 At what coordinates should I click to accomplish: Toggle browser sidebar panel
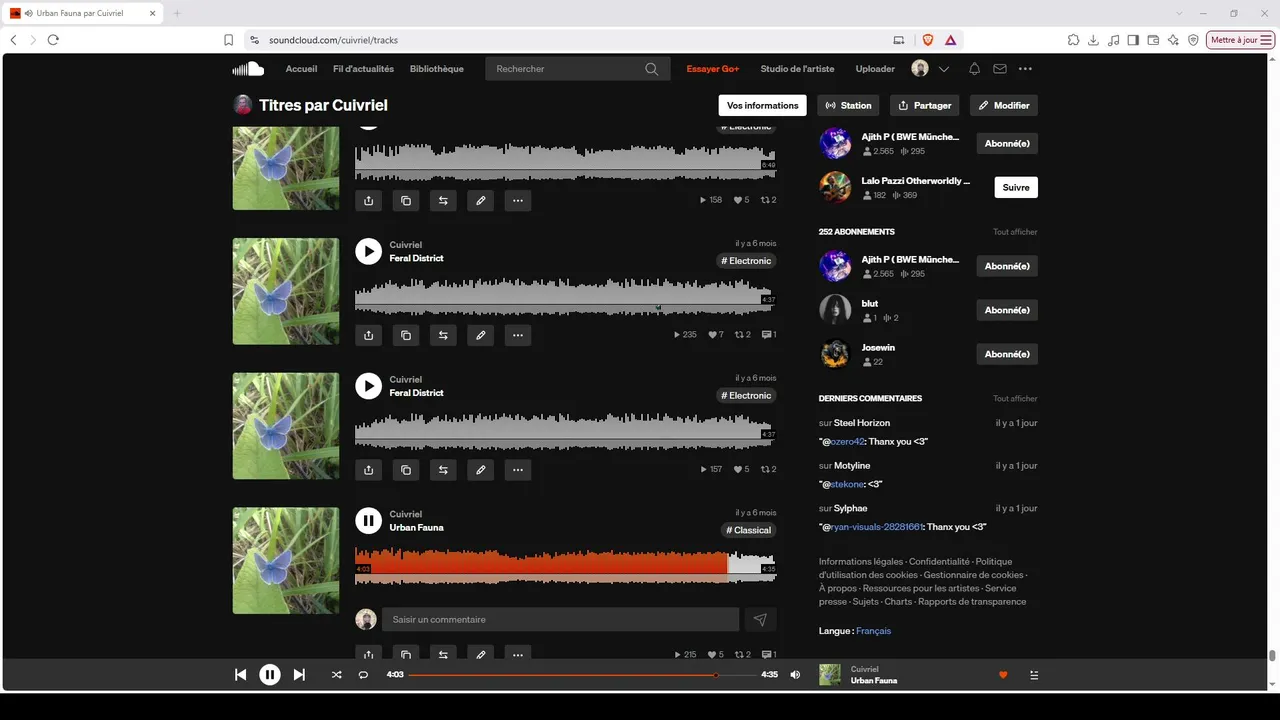1133,40
